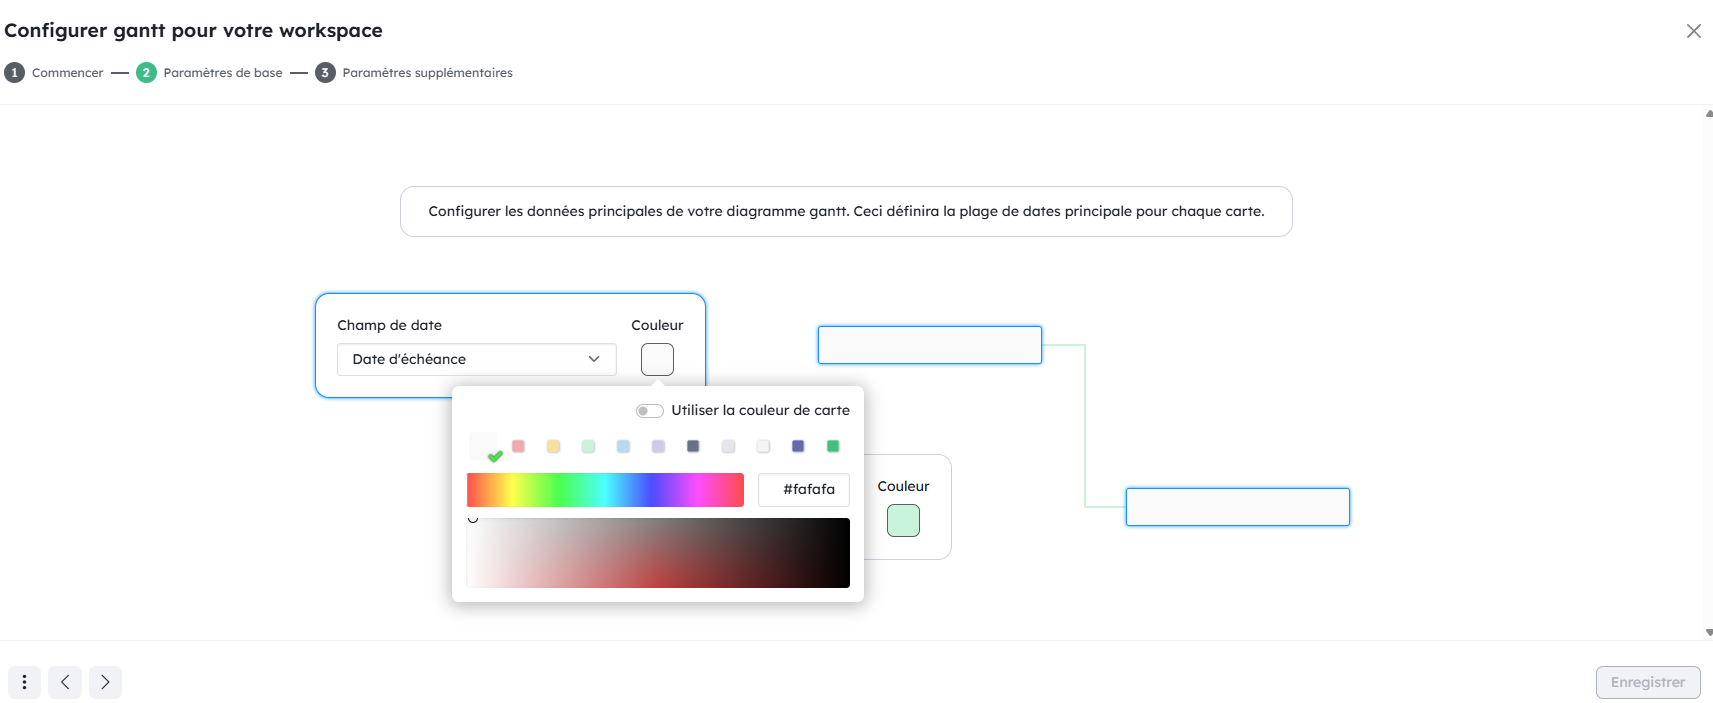Switch to 'Paramètres de base' step
The height and width of the screenshot is (703, 1713).
210,73
